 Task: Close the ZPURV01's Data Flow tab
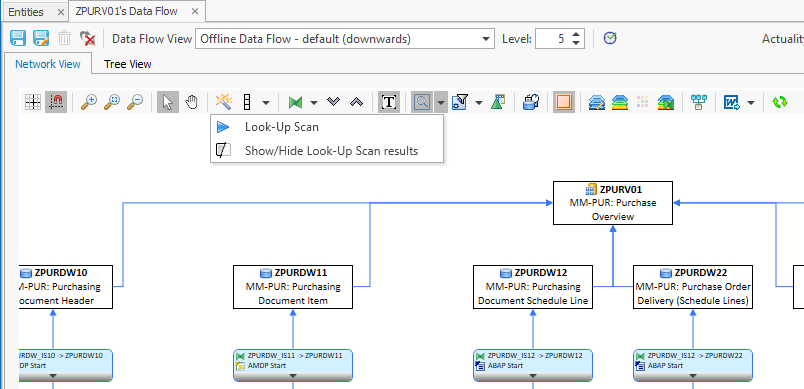(x=195, y=11)
